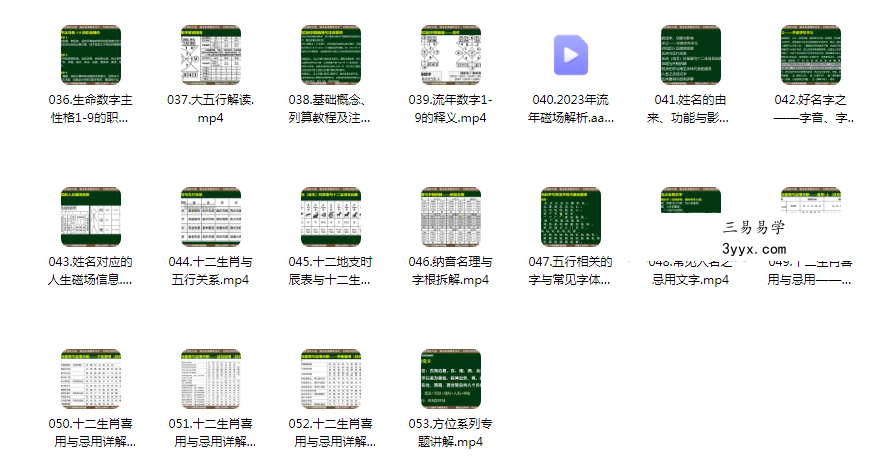The width and height of the screenshot is (882, 474).
Task: Select the file name 037.大五行解读.mp4
Action: (x=210, y=109)
